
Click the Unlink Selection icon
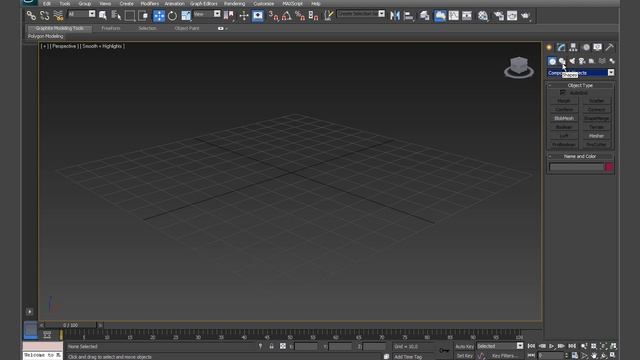(x=44, y=16)
